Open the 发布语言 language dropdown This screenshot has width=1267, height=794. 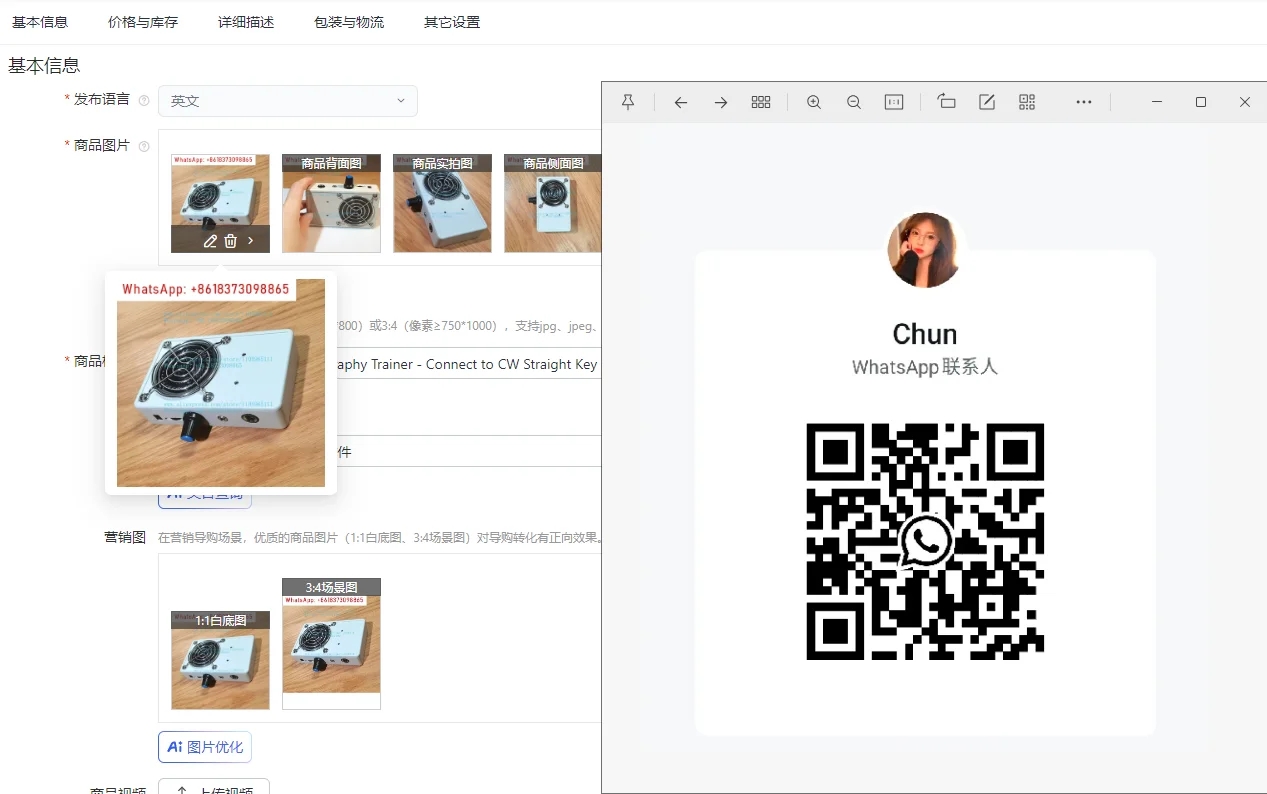(x=287, y=101)
